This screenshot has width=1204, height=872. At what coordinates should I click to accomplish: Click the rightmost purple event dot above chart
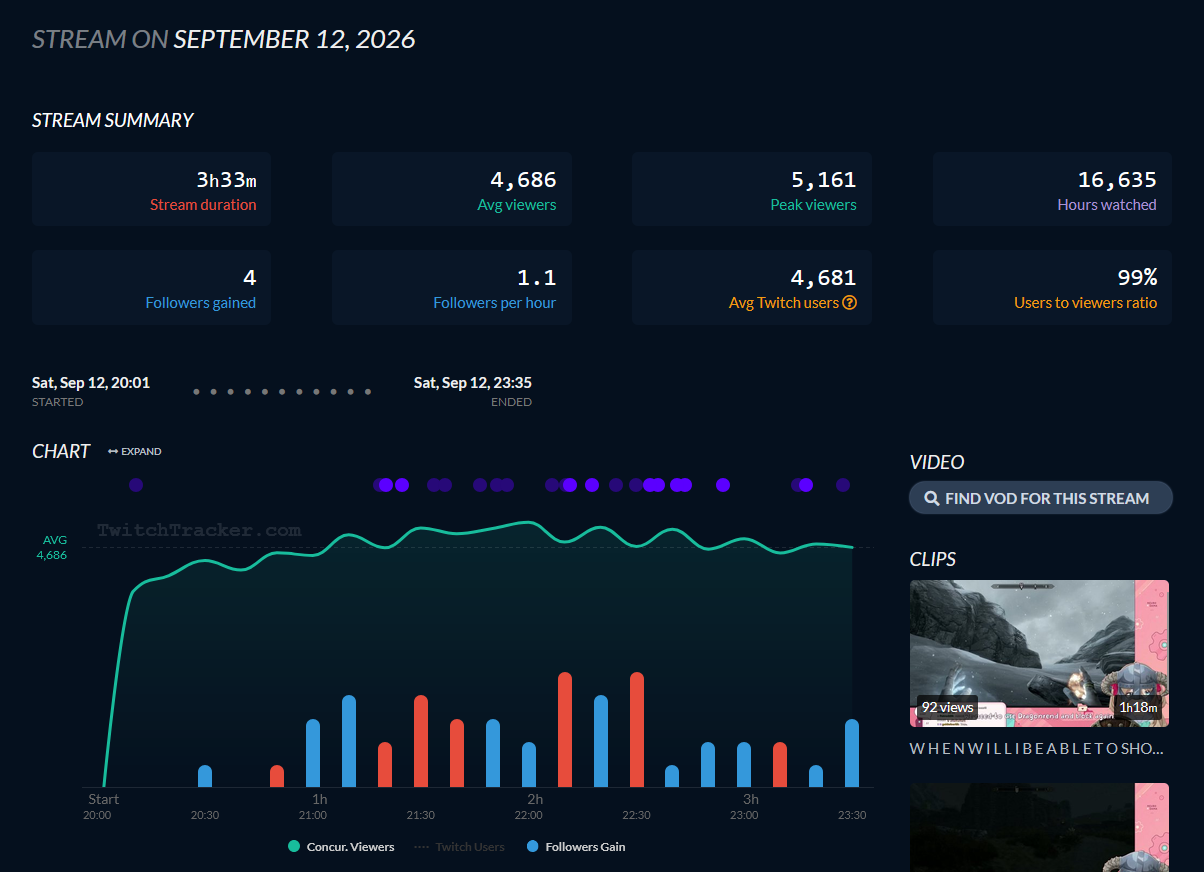click(843, 485)
